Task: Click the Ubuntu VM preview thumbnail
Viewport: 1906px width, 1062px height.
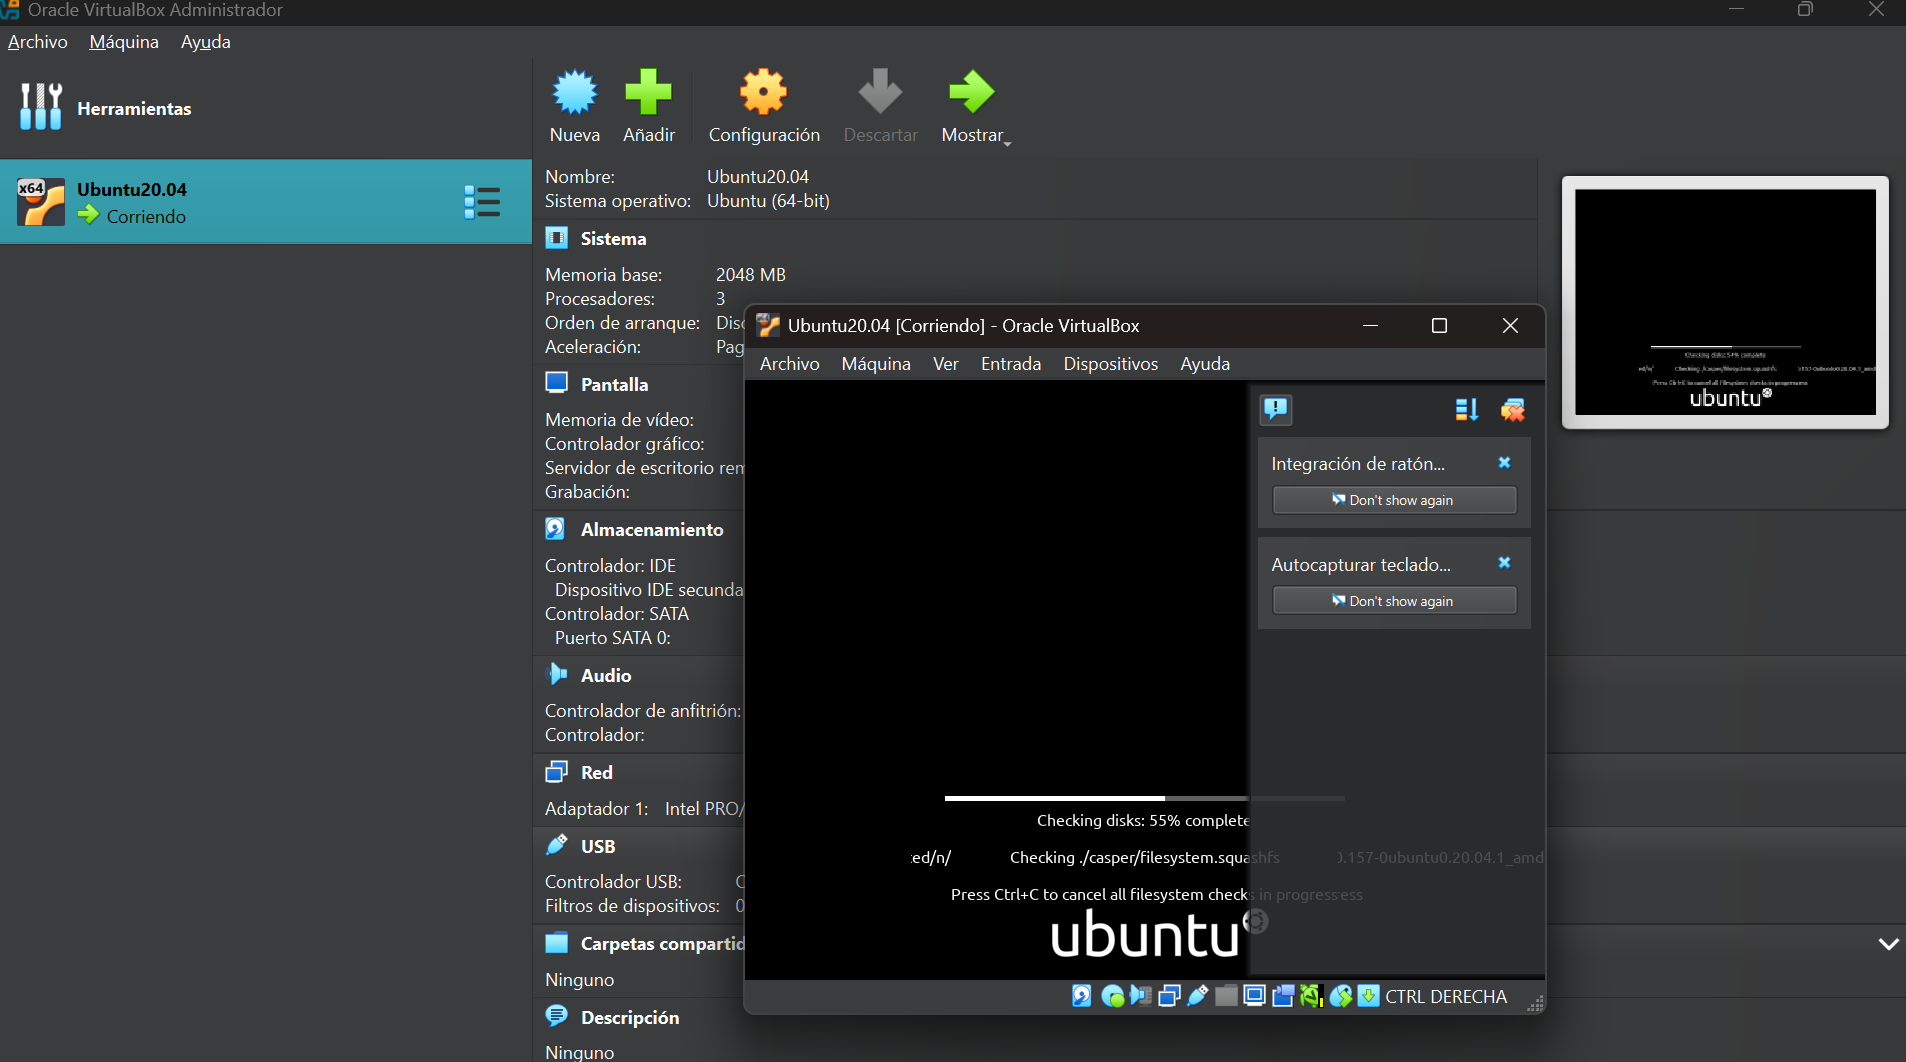Action: pyautogui.click(x=1725, y=302)
